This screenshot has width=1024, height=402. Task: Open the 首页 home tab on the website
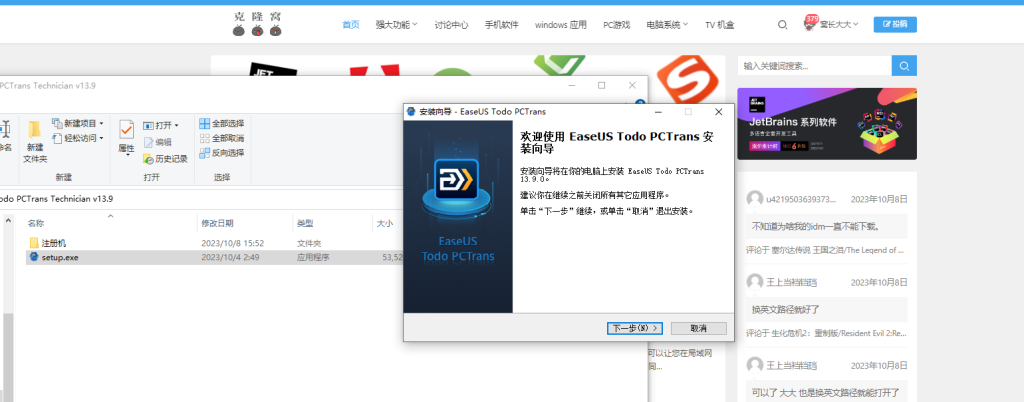[x=351, y=25]
